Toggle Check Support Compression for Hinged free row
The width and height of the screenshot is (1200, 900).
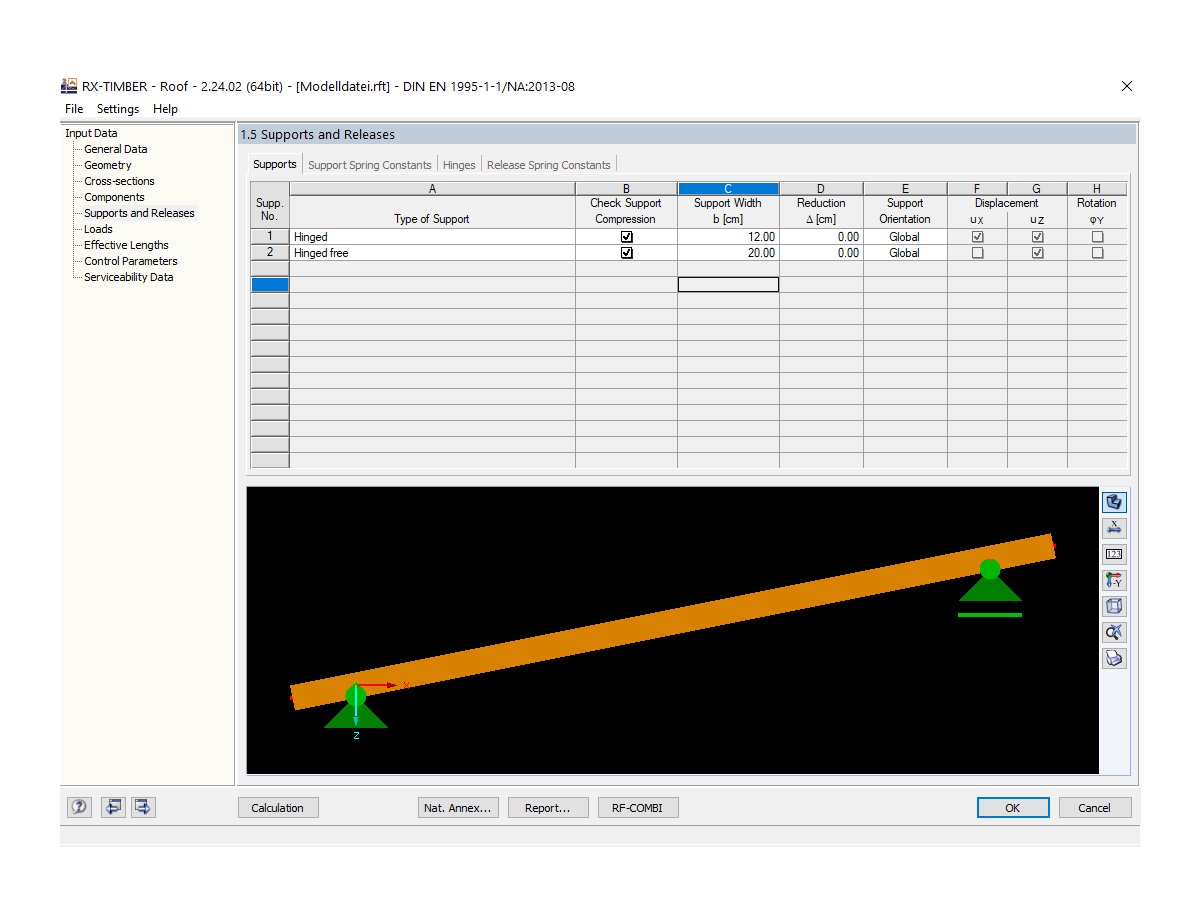[627, 253]
